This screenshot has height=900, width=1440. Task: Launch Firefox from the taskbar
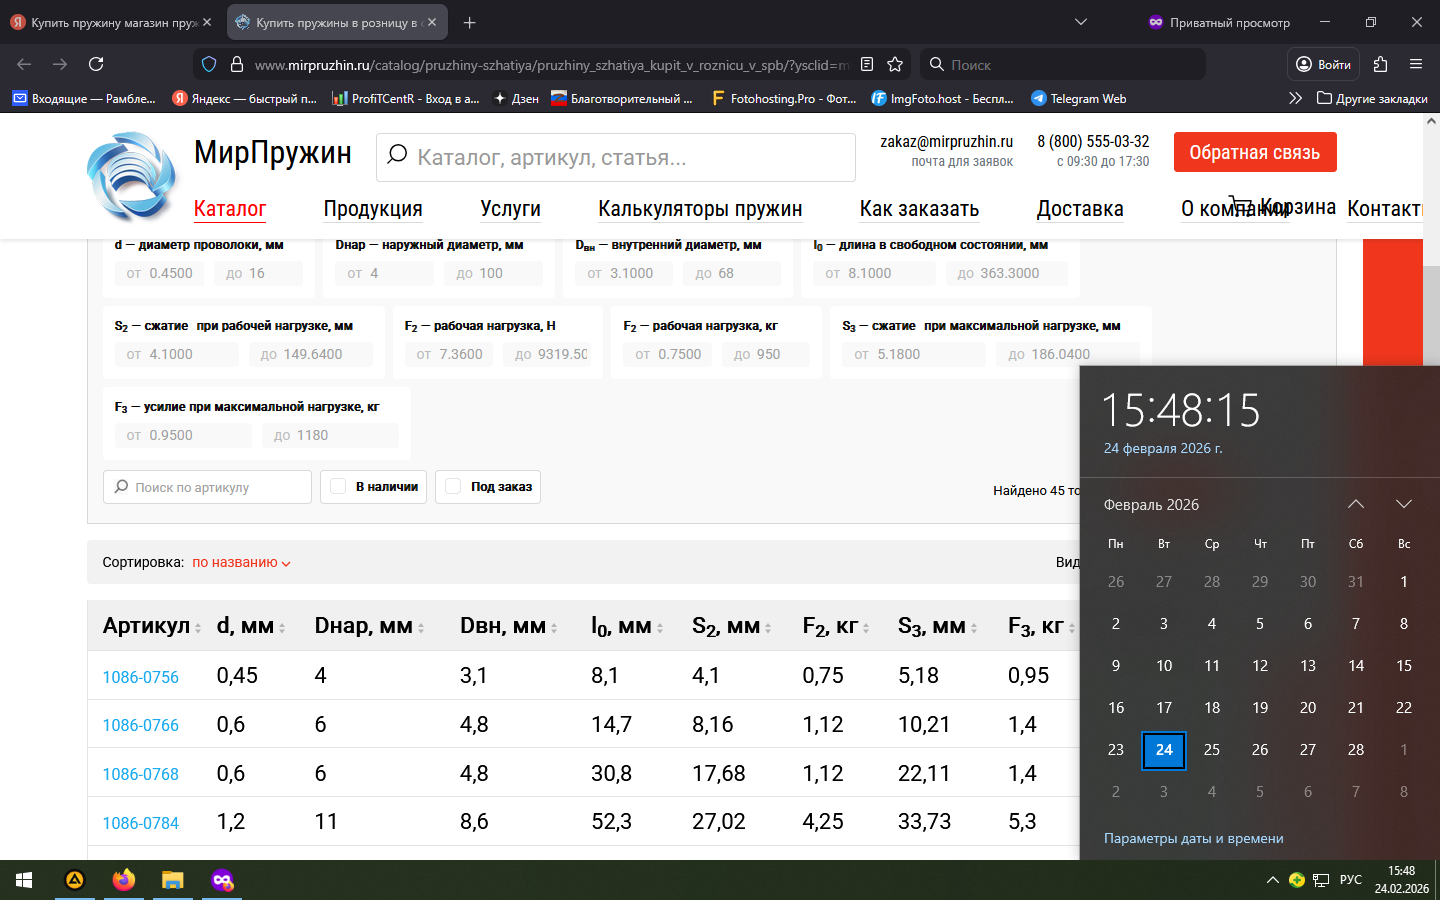124,880
